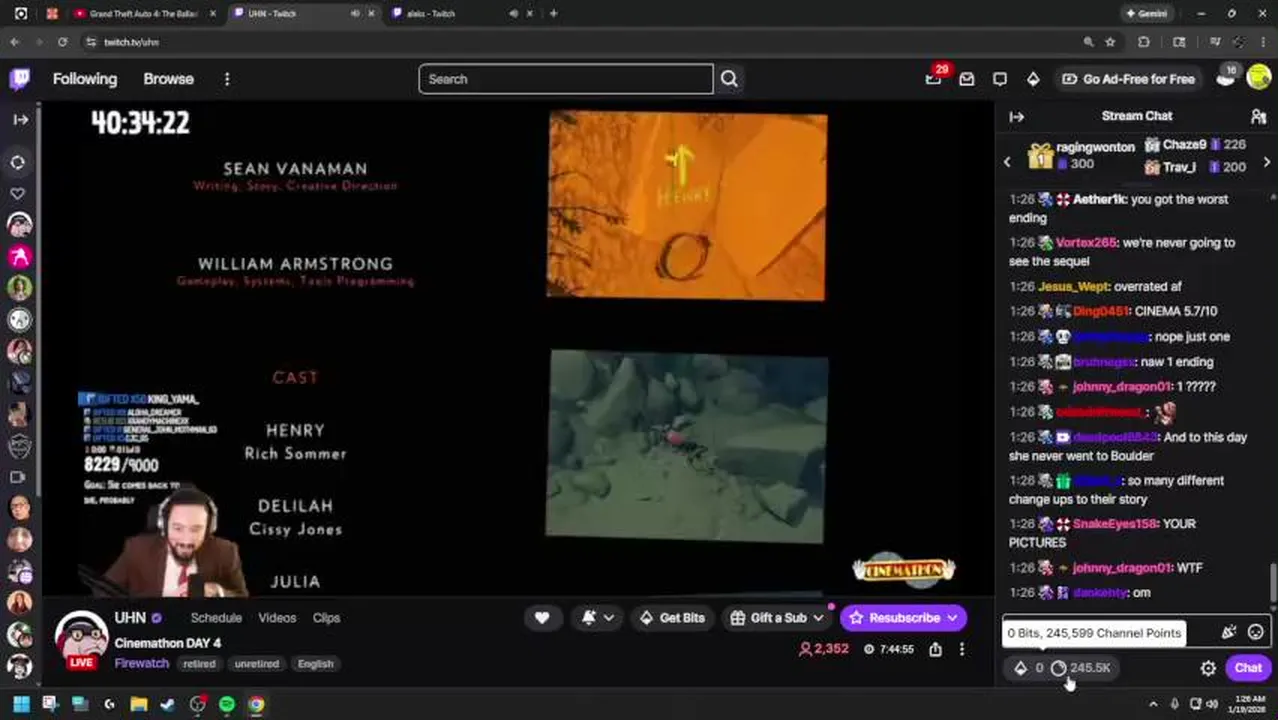This screenshot has height=720, width=1278.
Task: Open Steam from the taskbar
Action: [167, 704]
